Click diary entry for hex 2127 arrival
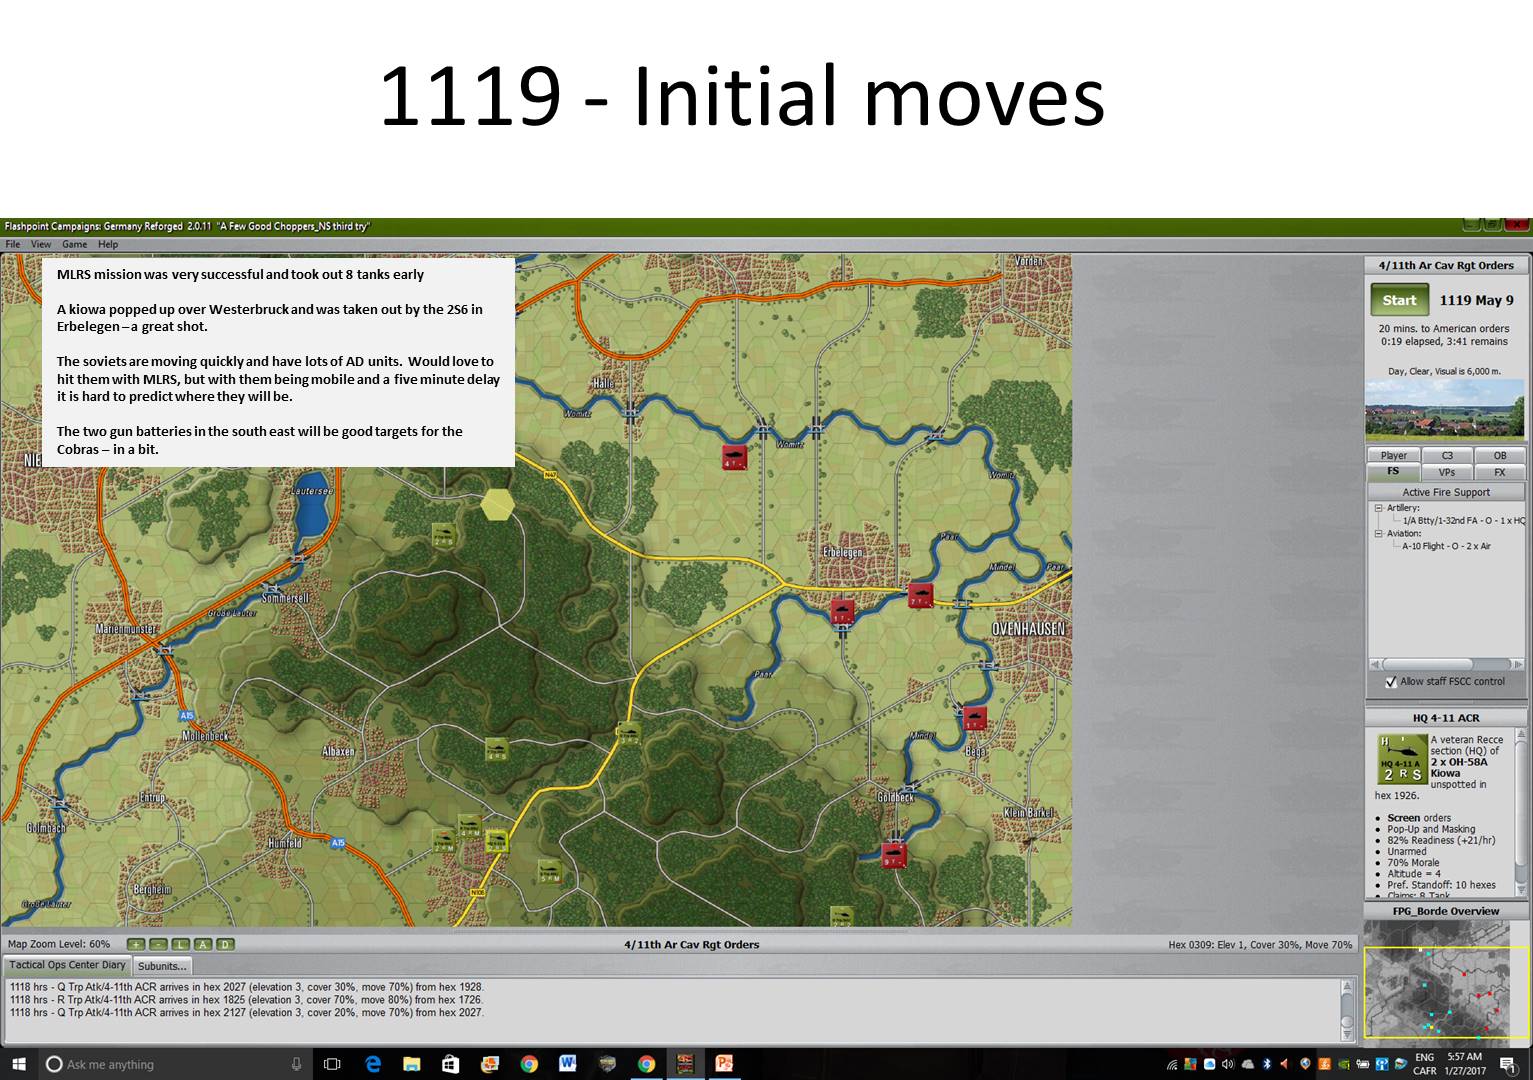The height and width of the screenshot is (1080, 1533). [247, 1013]
